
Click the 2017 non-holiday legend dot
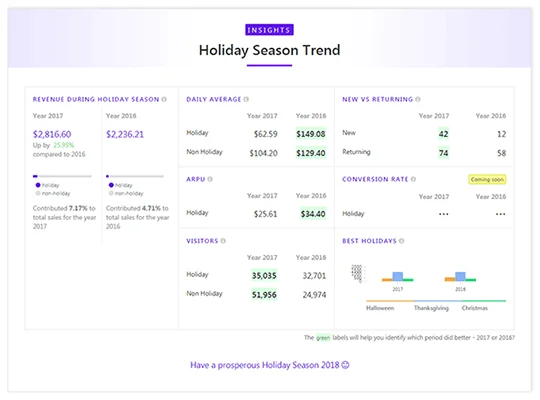(x=38, y=193)
